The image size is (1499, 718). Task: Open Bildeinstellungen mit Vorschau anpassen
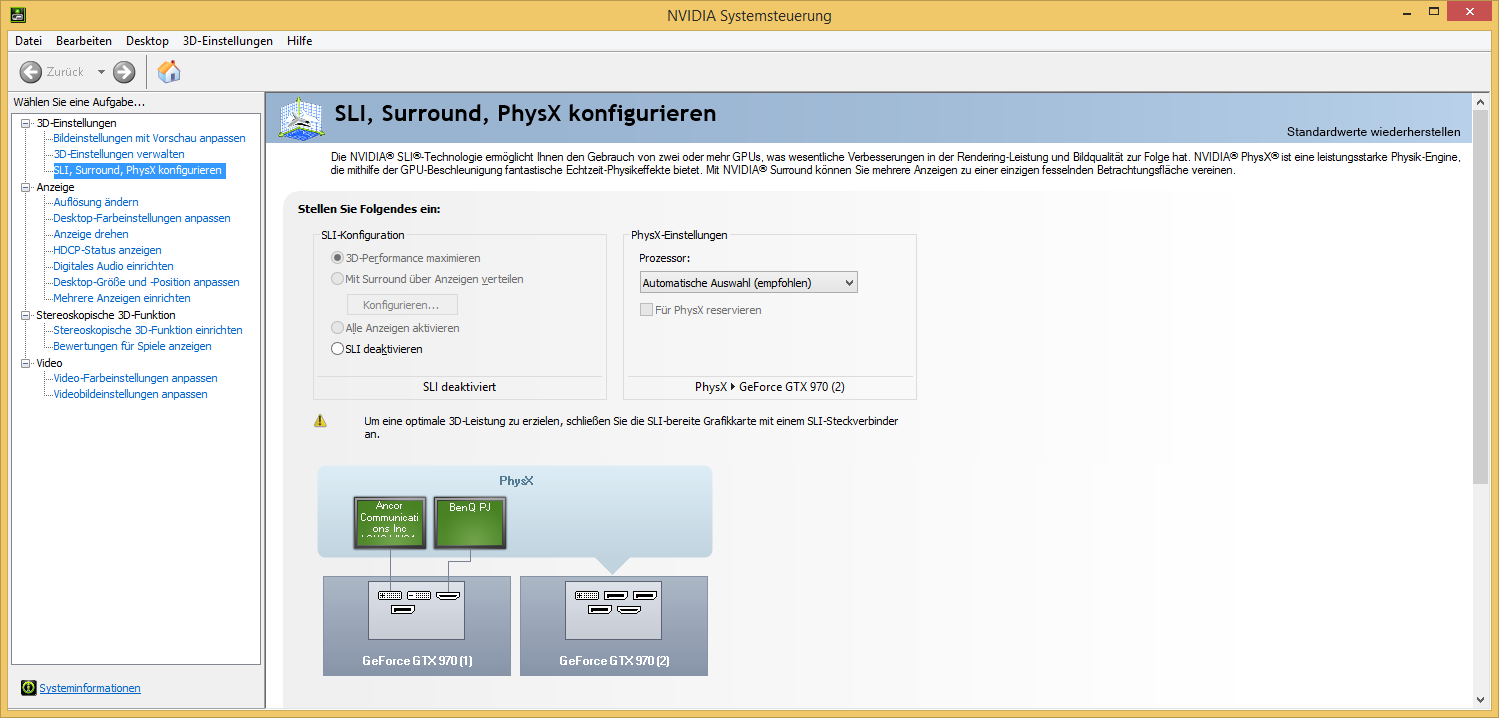pyautogui.click(x=149, y=138)
